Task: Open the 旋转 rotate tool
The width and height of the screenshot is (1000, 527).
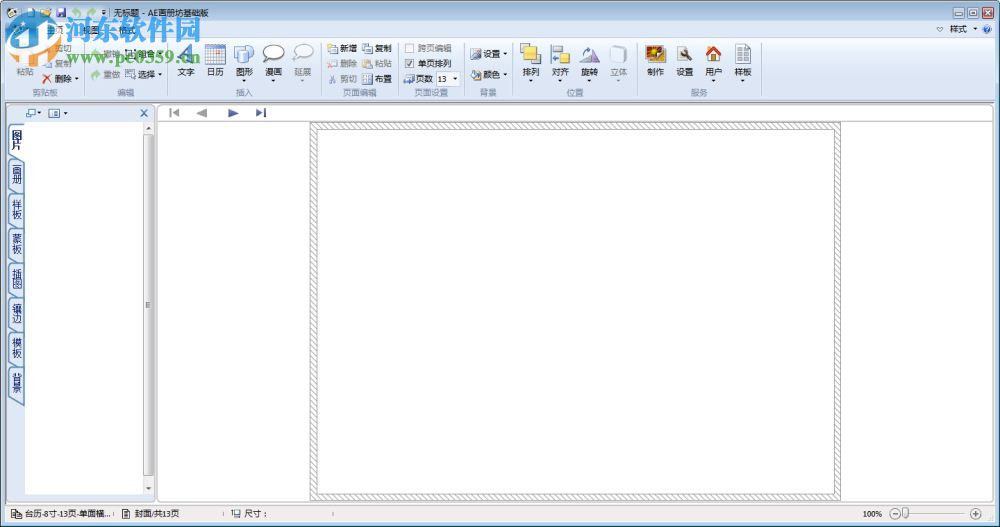Action: click(x=589, y=63)
